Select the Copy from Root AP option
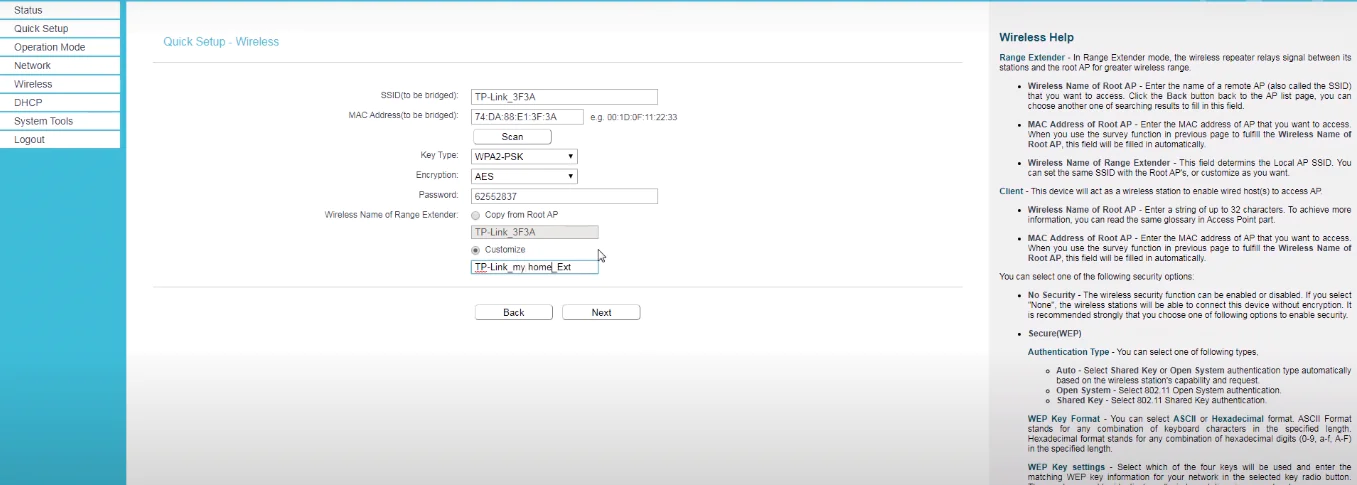1357x485 pixels. (x=475, y=215)
